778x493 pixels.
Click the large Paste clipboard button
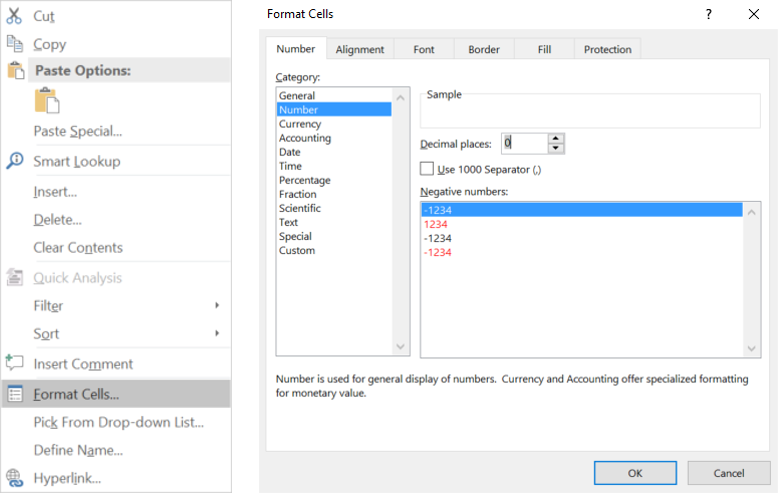[47, 101]
